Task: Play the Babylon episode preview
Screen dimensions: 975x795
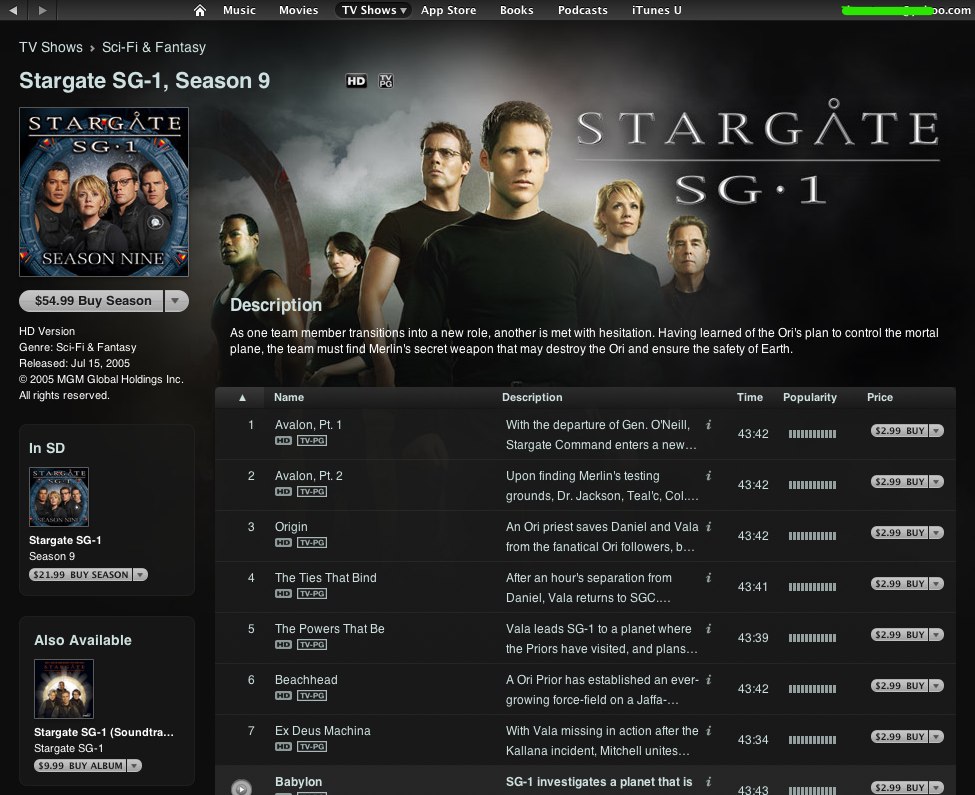Action: coord(241,788)
